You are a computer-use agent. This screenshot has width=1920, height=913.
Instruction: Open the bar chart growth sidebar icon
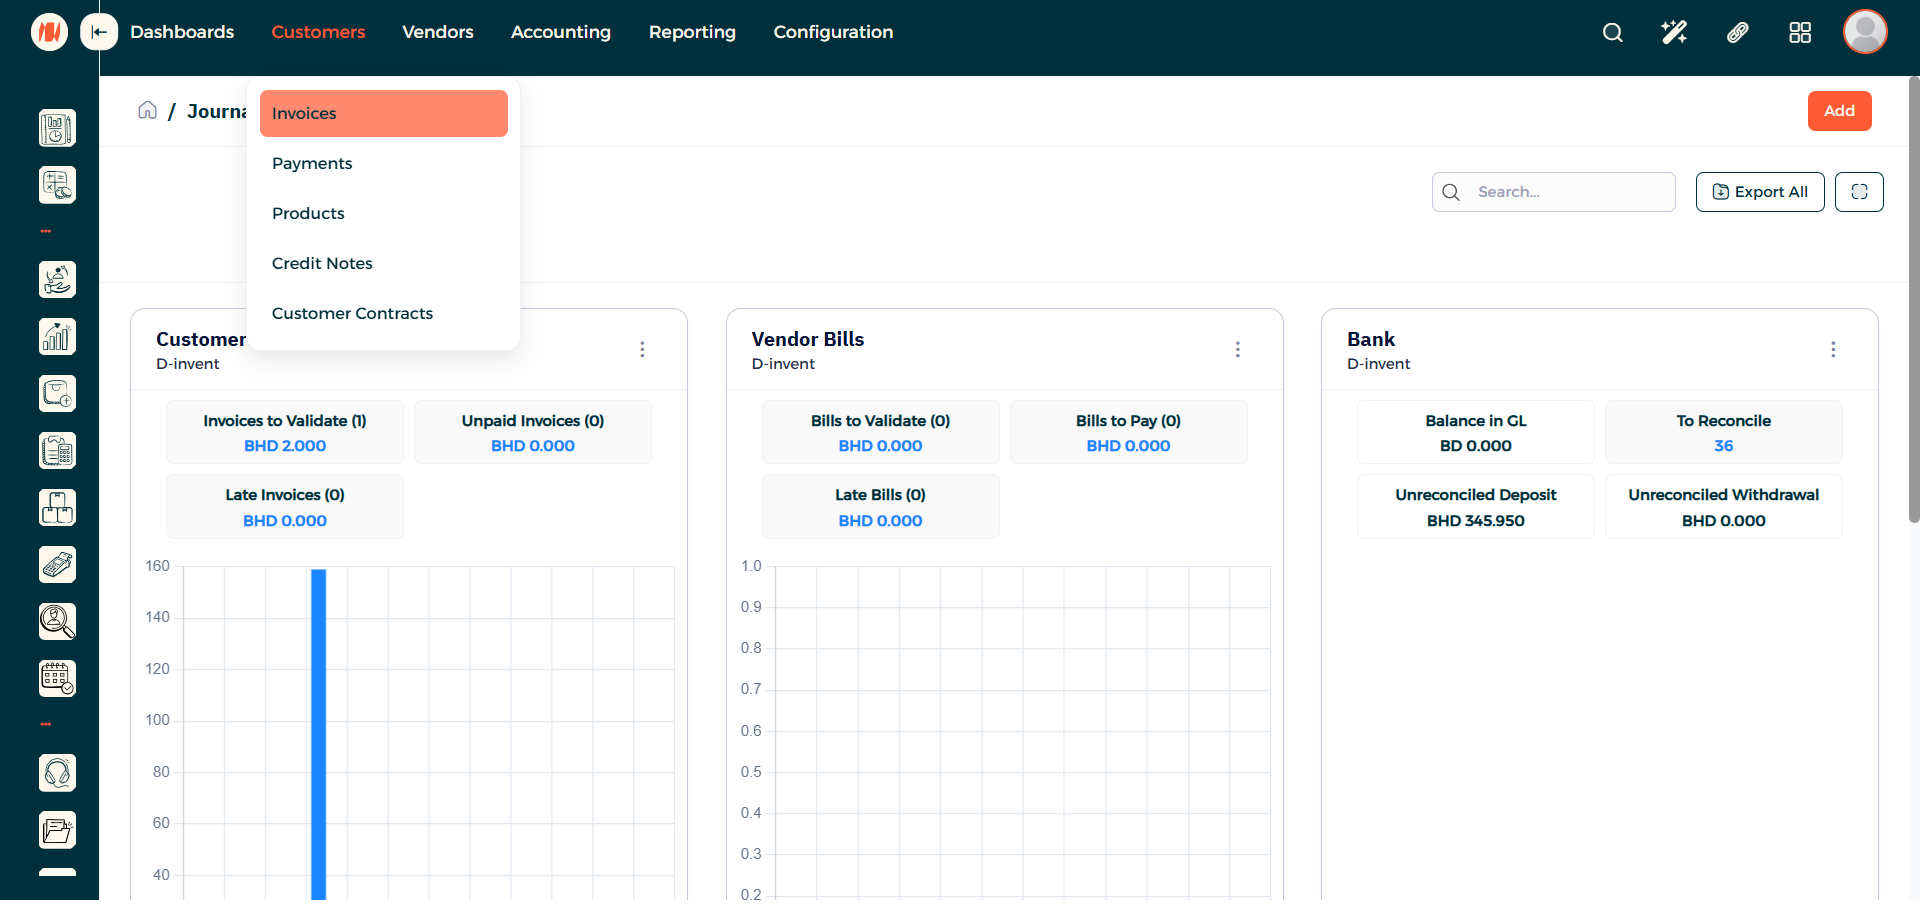point(57,337)
